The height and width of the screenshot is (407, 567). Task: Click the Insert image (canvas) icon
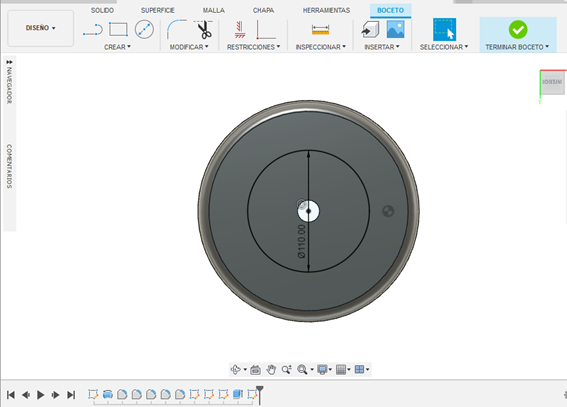[x=395, y=29]
